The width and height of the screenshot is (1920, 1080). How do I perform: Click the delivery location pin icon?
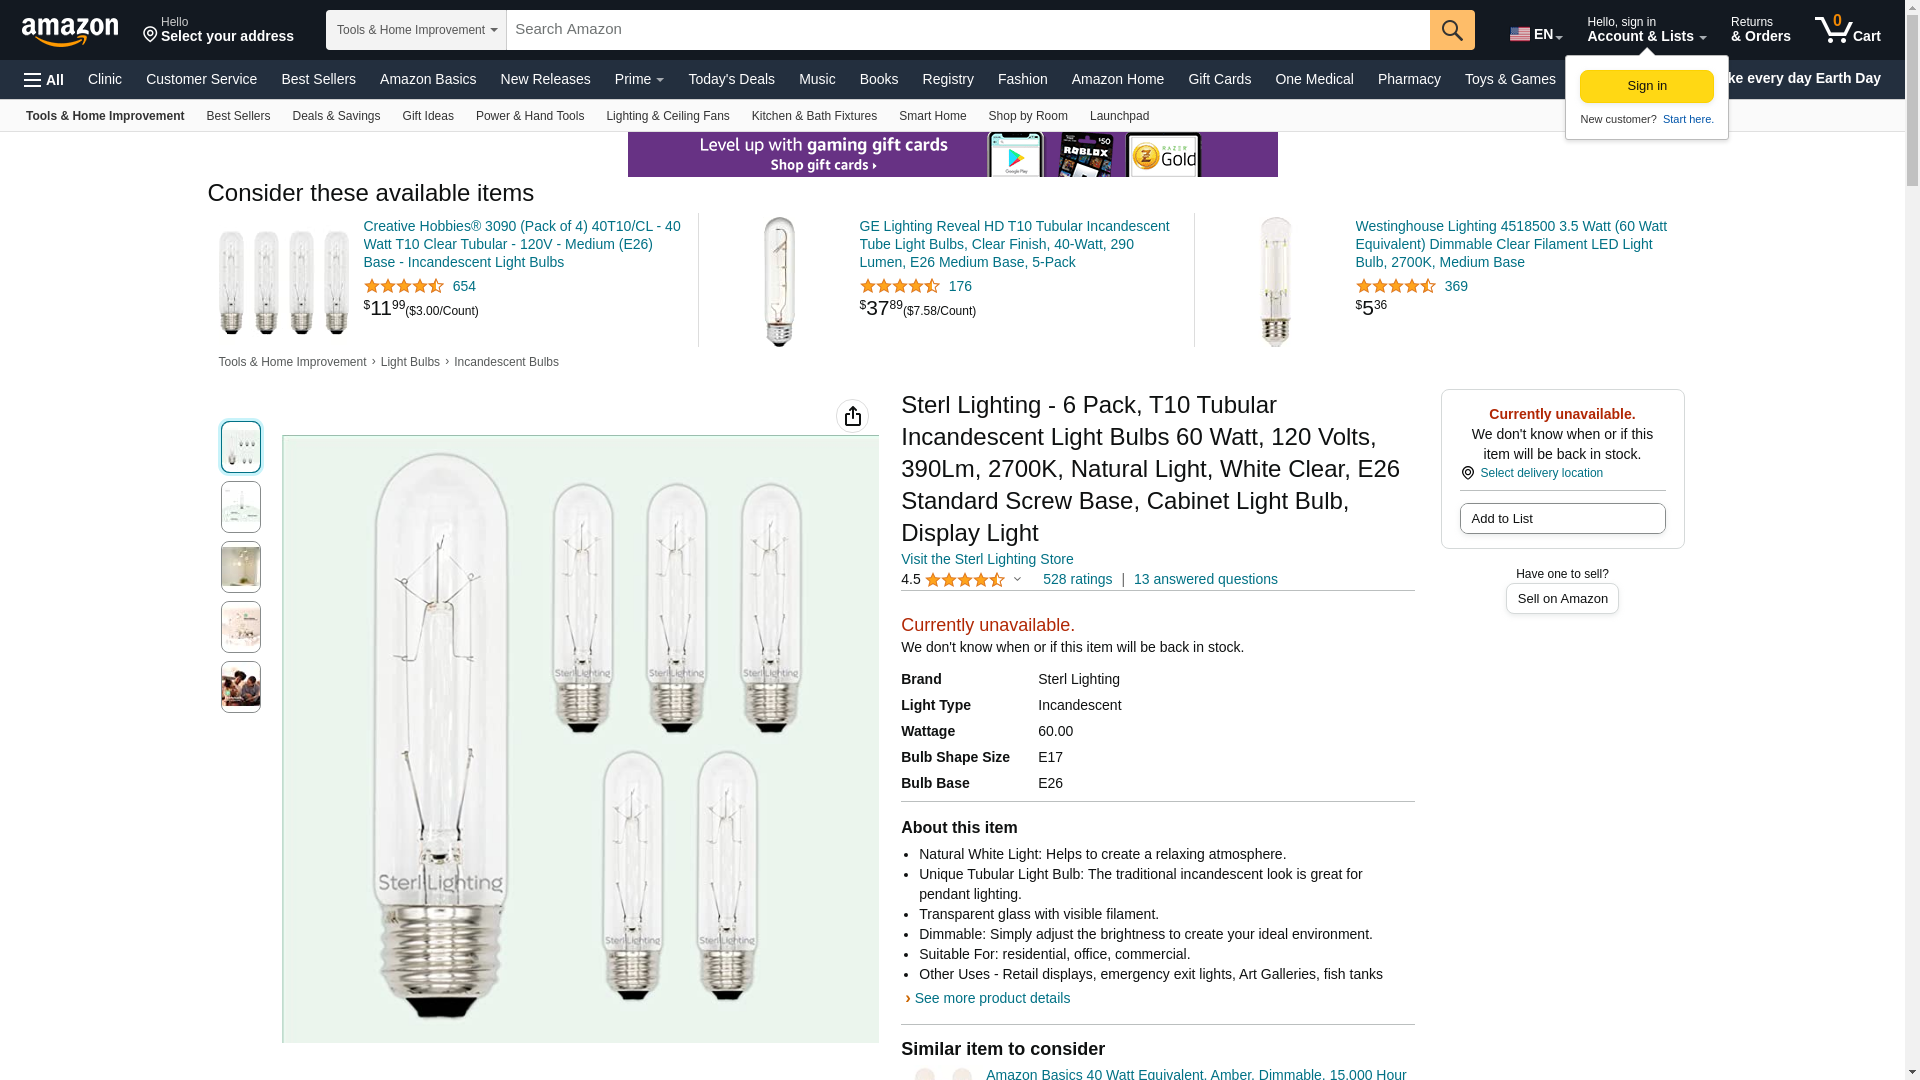click(x=1467, y=473)
